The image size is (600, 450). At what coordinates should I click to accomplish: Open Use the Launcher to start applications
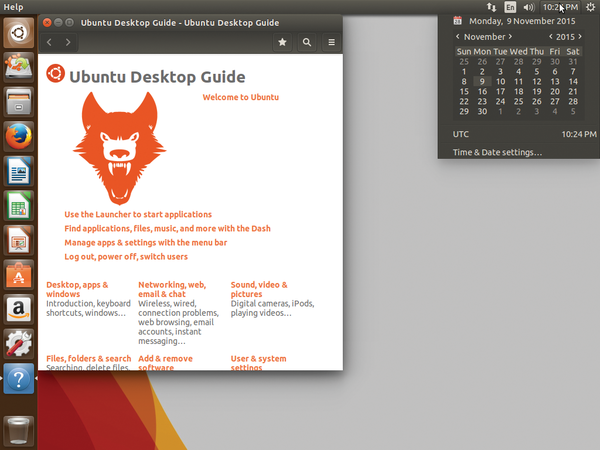pyautogui.click(x=138, y=214)
